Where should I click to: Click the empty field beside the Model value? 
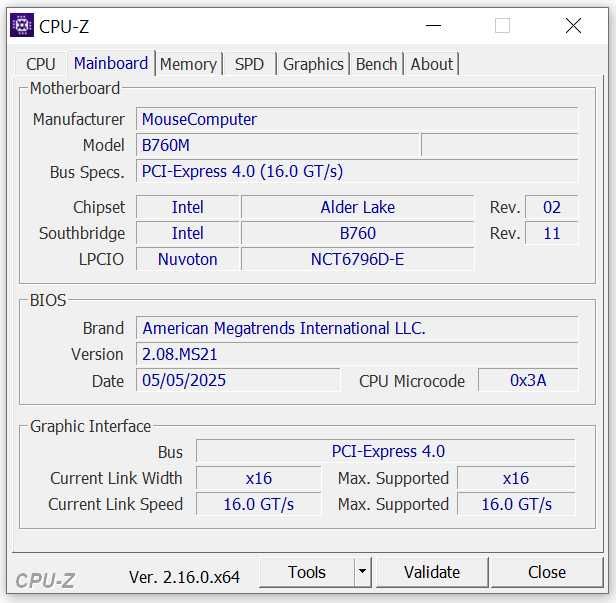pos(499,145)
